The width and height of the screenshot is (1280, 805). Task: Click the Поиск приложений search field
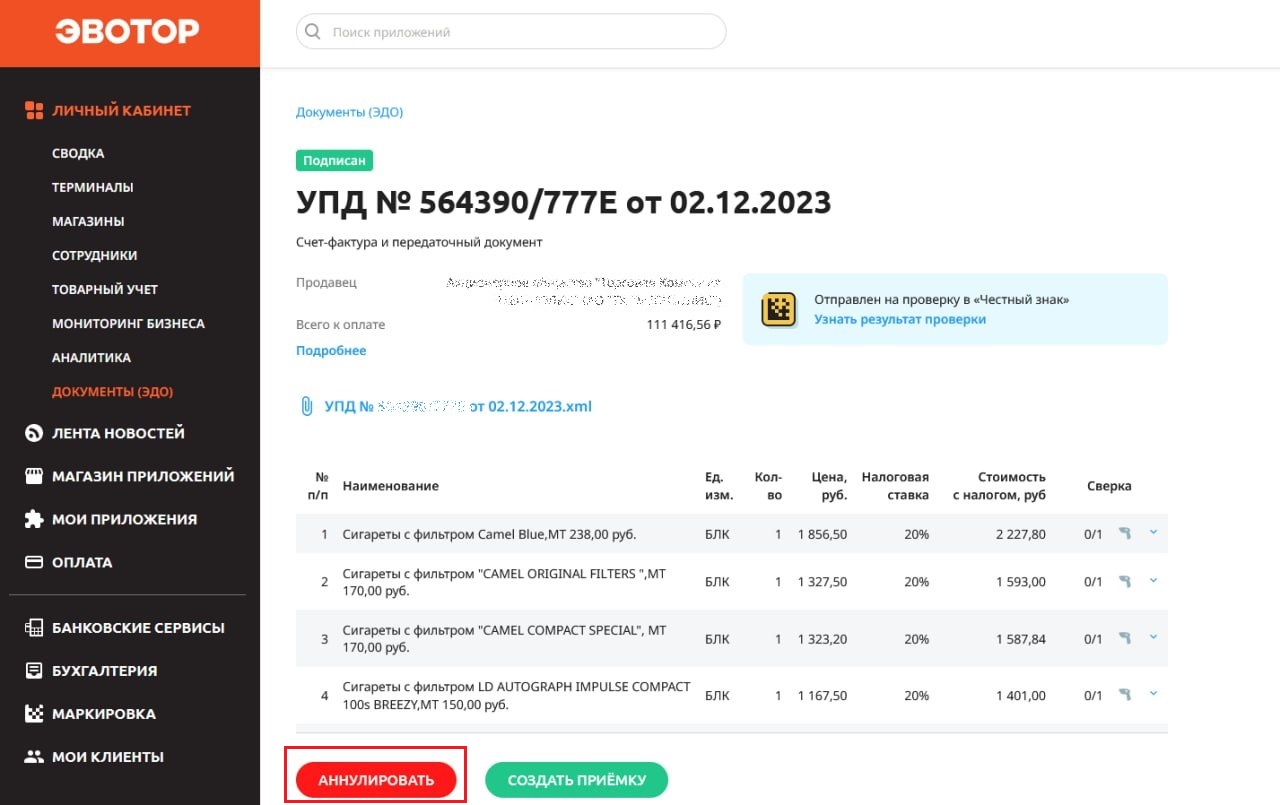511,32
